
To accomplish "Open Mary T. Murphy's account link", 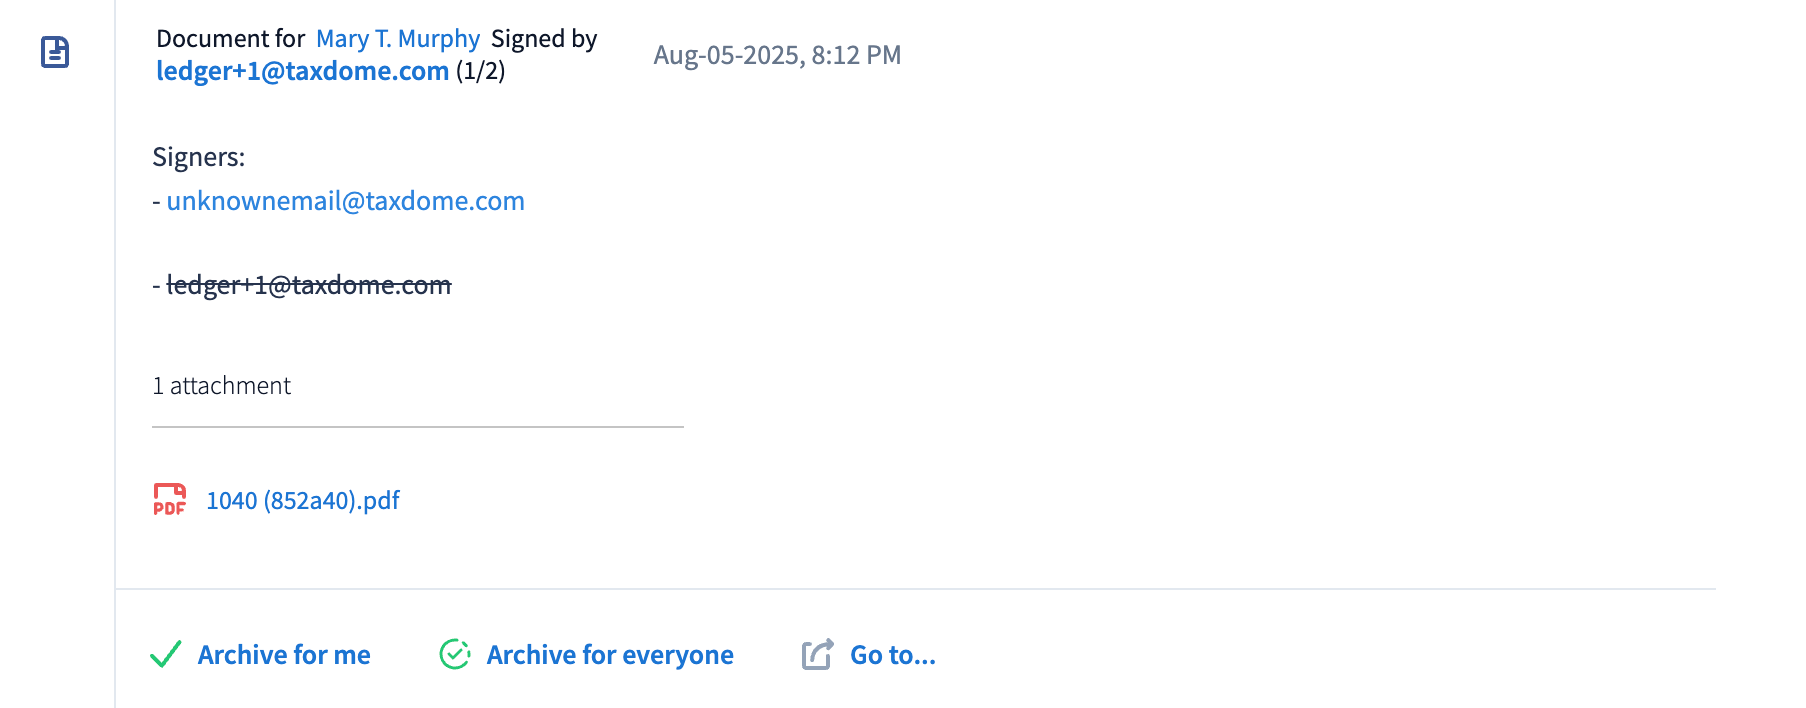I will pos(398,39).
